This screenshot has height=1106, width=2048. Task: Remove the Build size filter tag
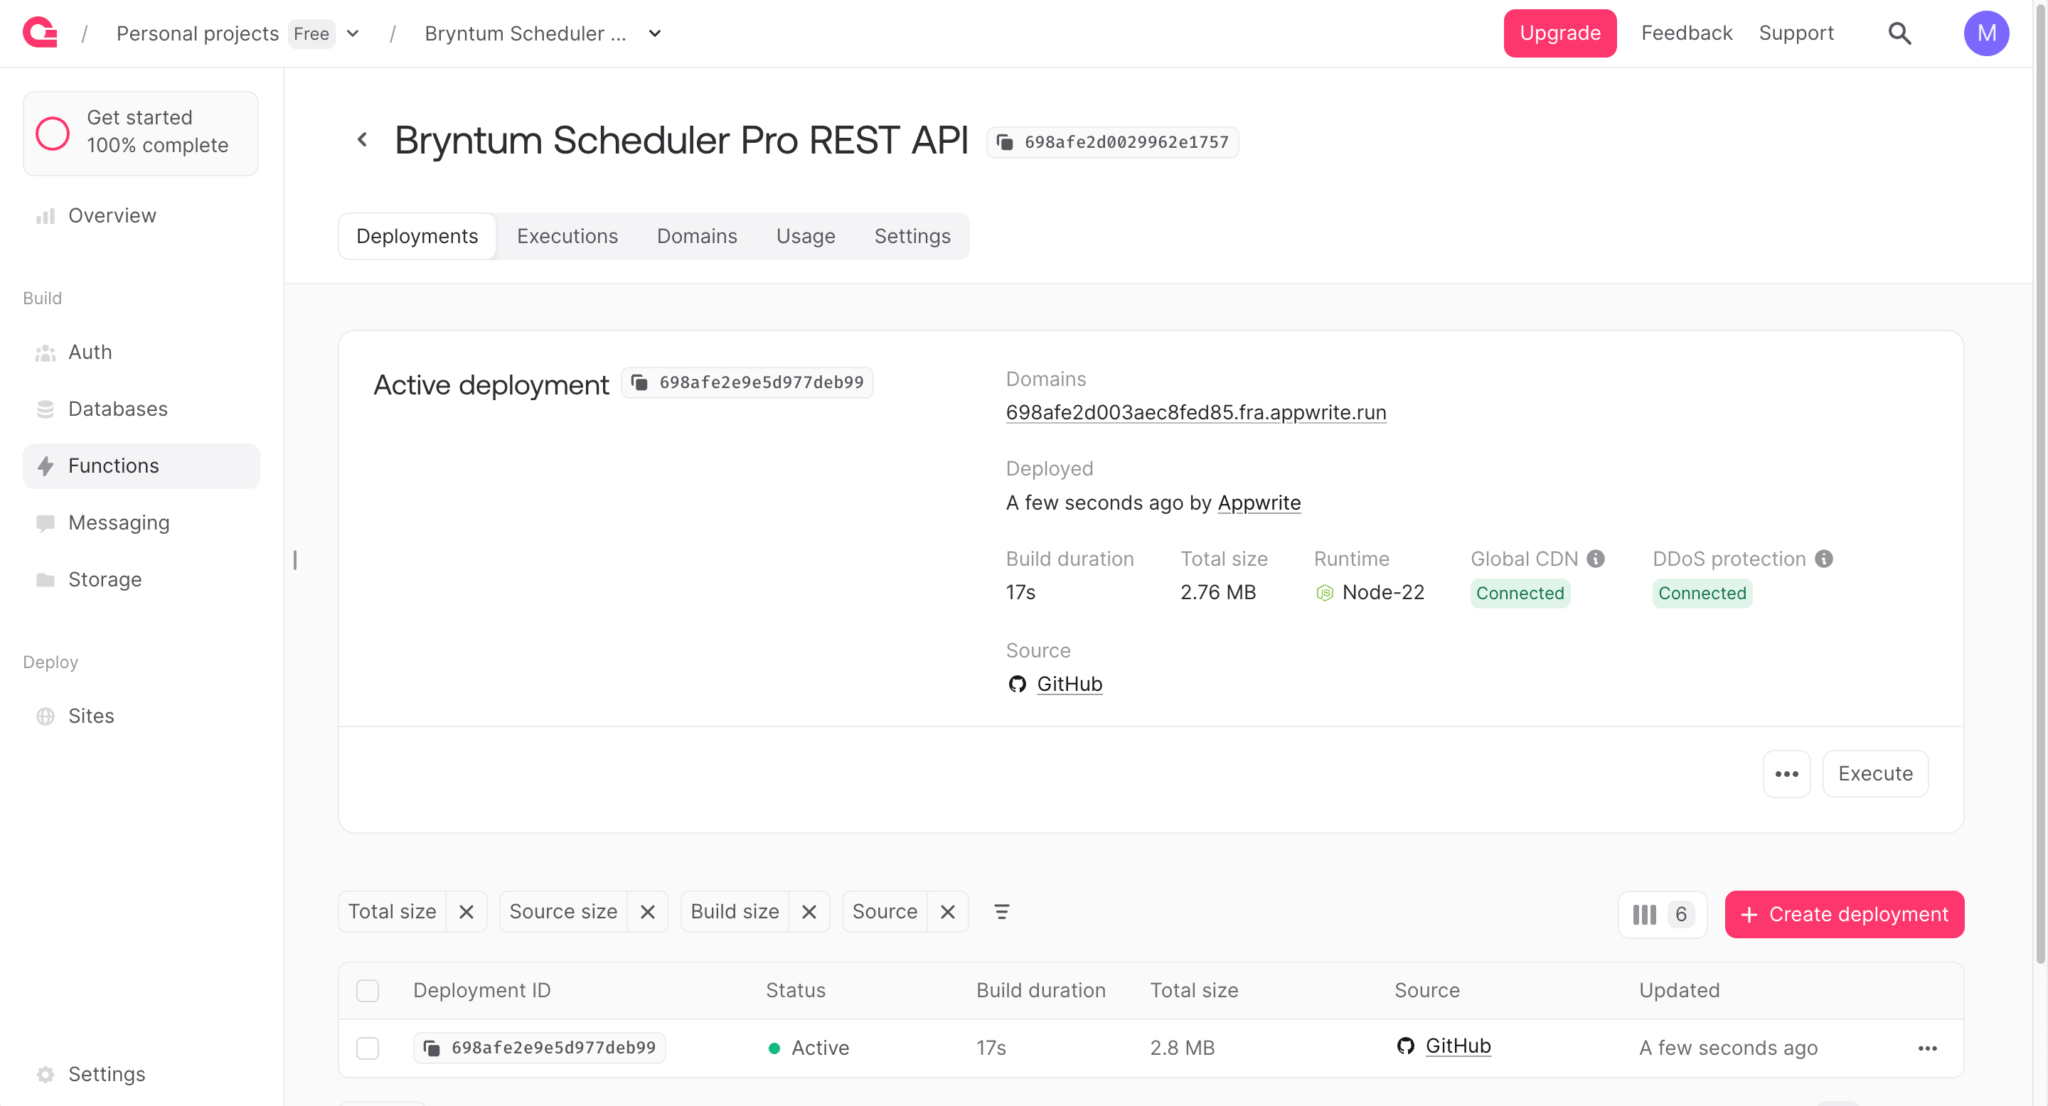point(809,912)
